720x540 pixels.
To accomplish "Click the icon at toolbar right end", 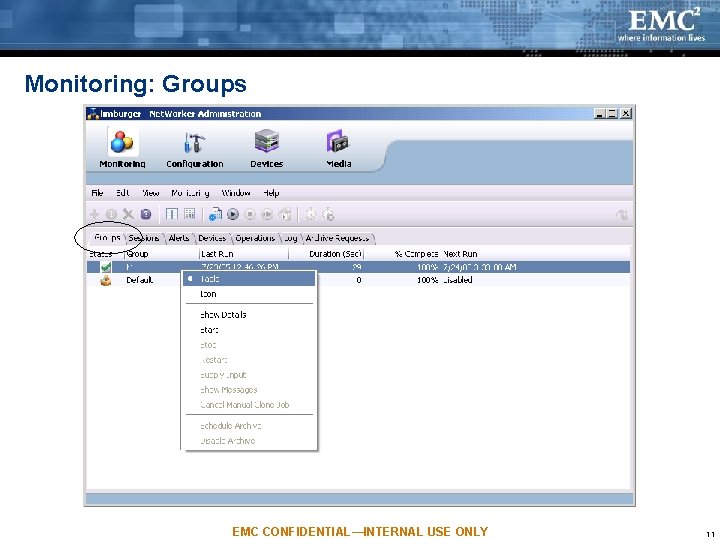I will click(622, 214).
